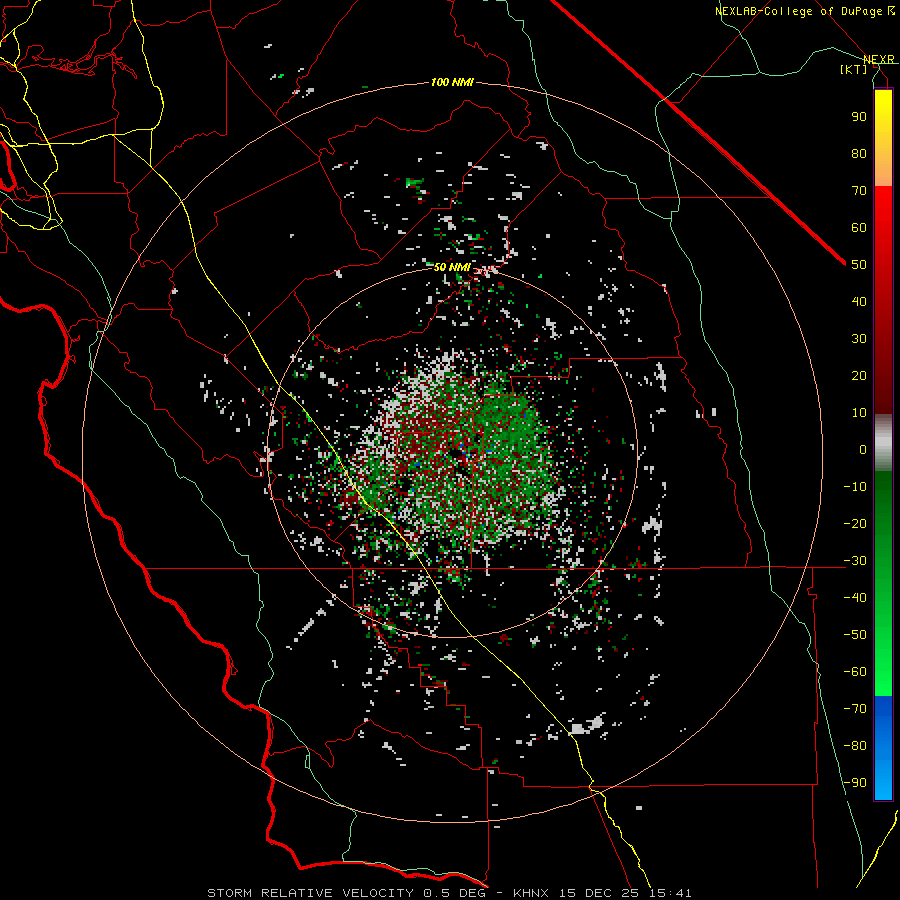Image resolution: width=900 pixels, height=900 pixels.
Task: Click the -10 value on velocity scale
Action: (x=855, y=487)
